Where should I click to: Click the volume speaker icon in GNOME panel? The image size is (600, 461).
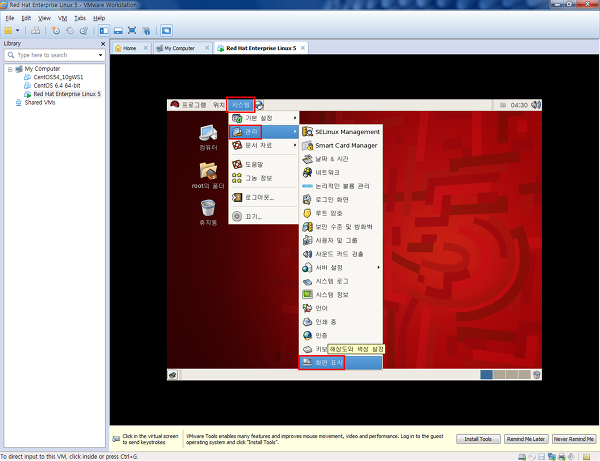coord(536,105)
